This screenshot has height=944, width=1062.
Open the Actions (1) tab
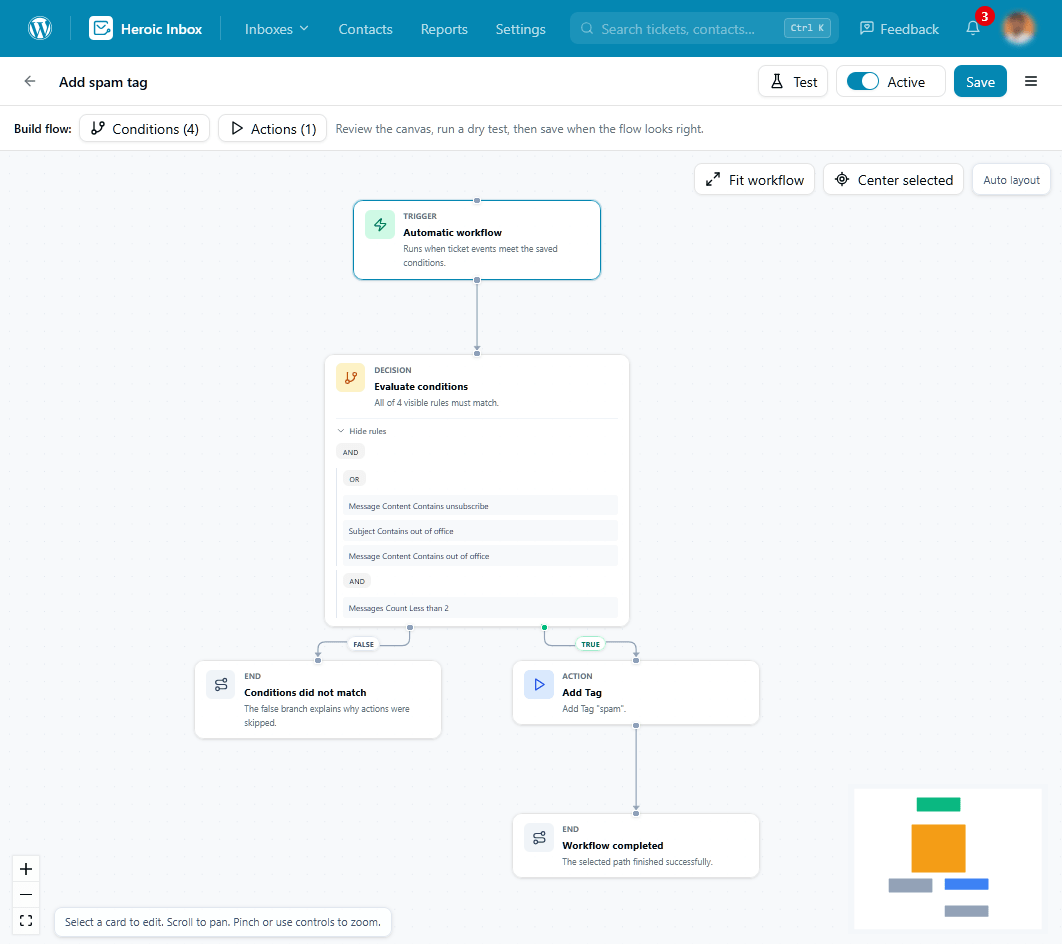tap(272, 128)
